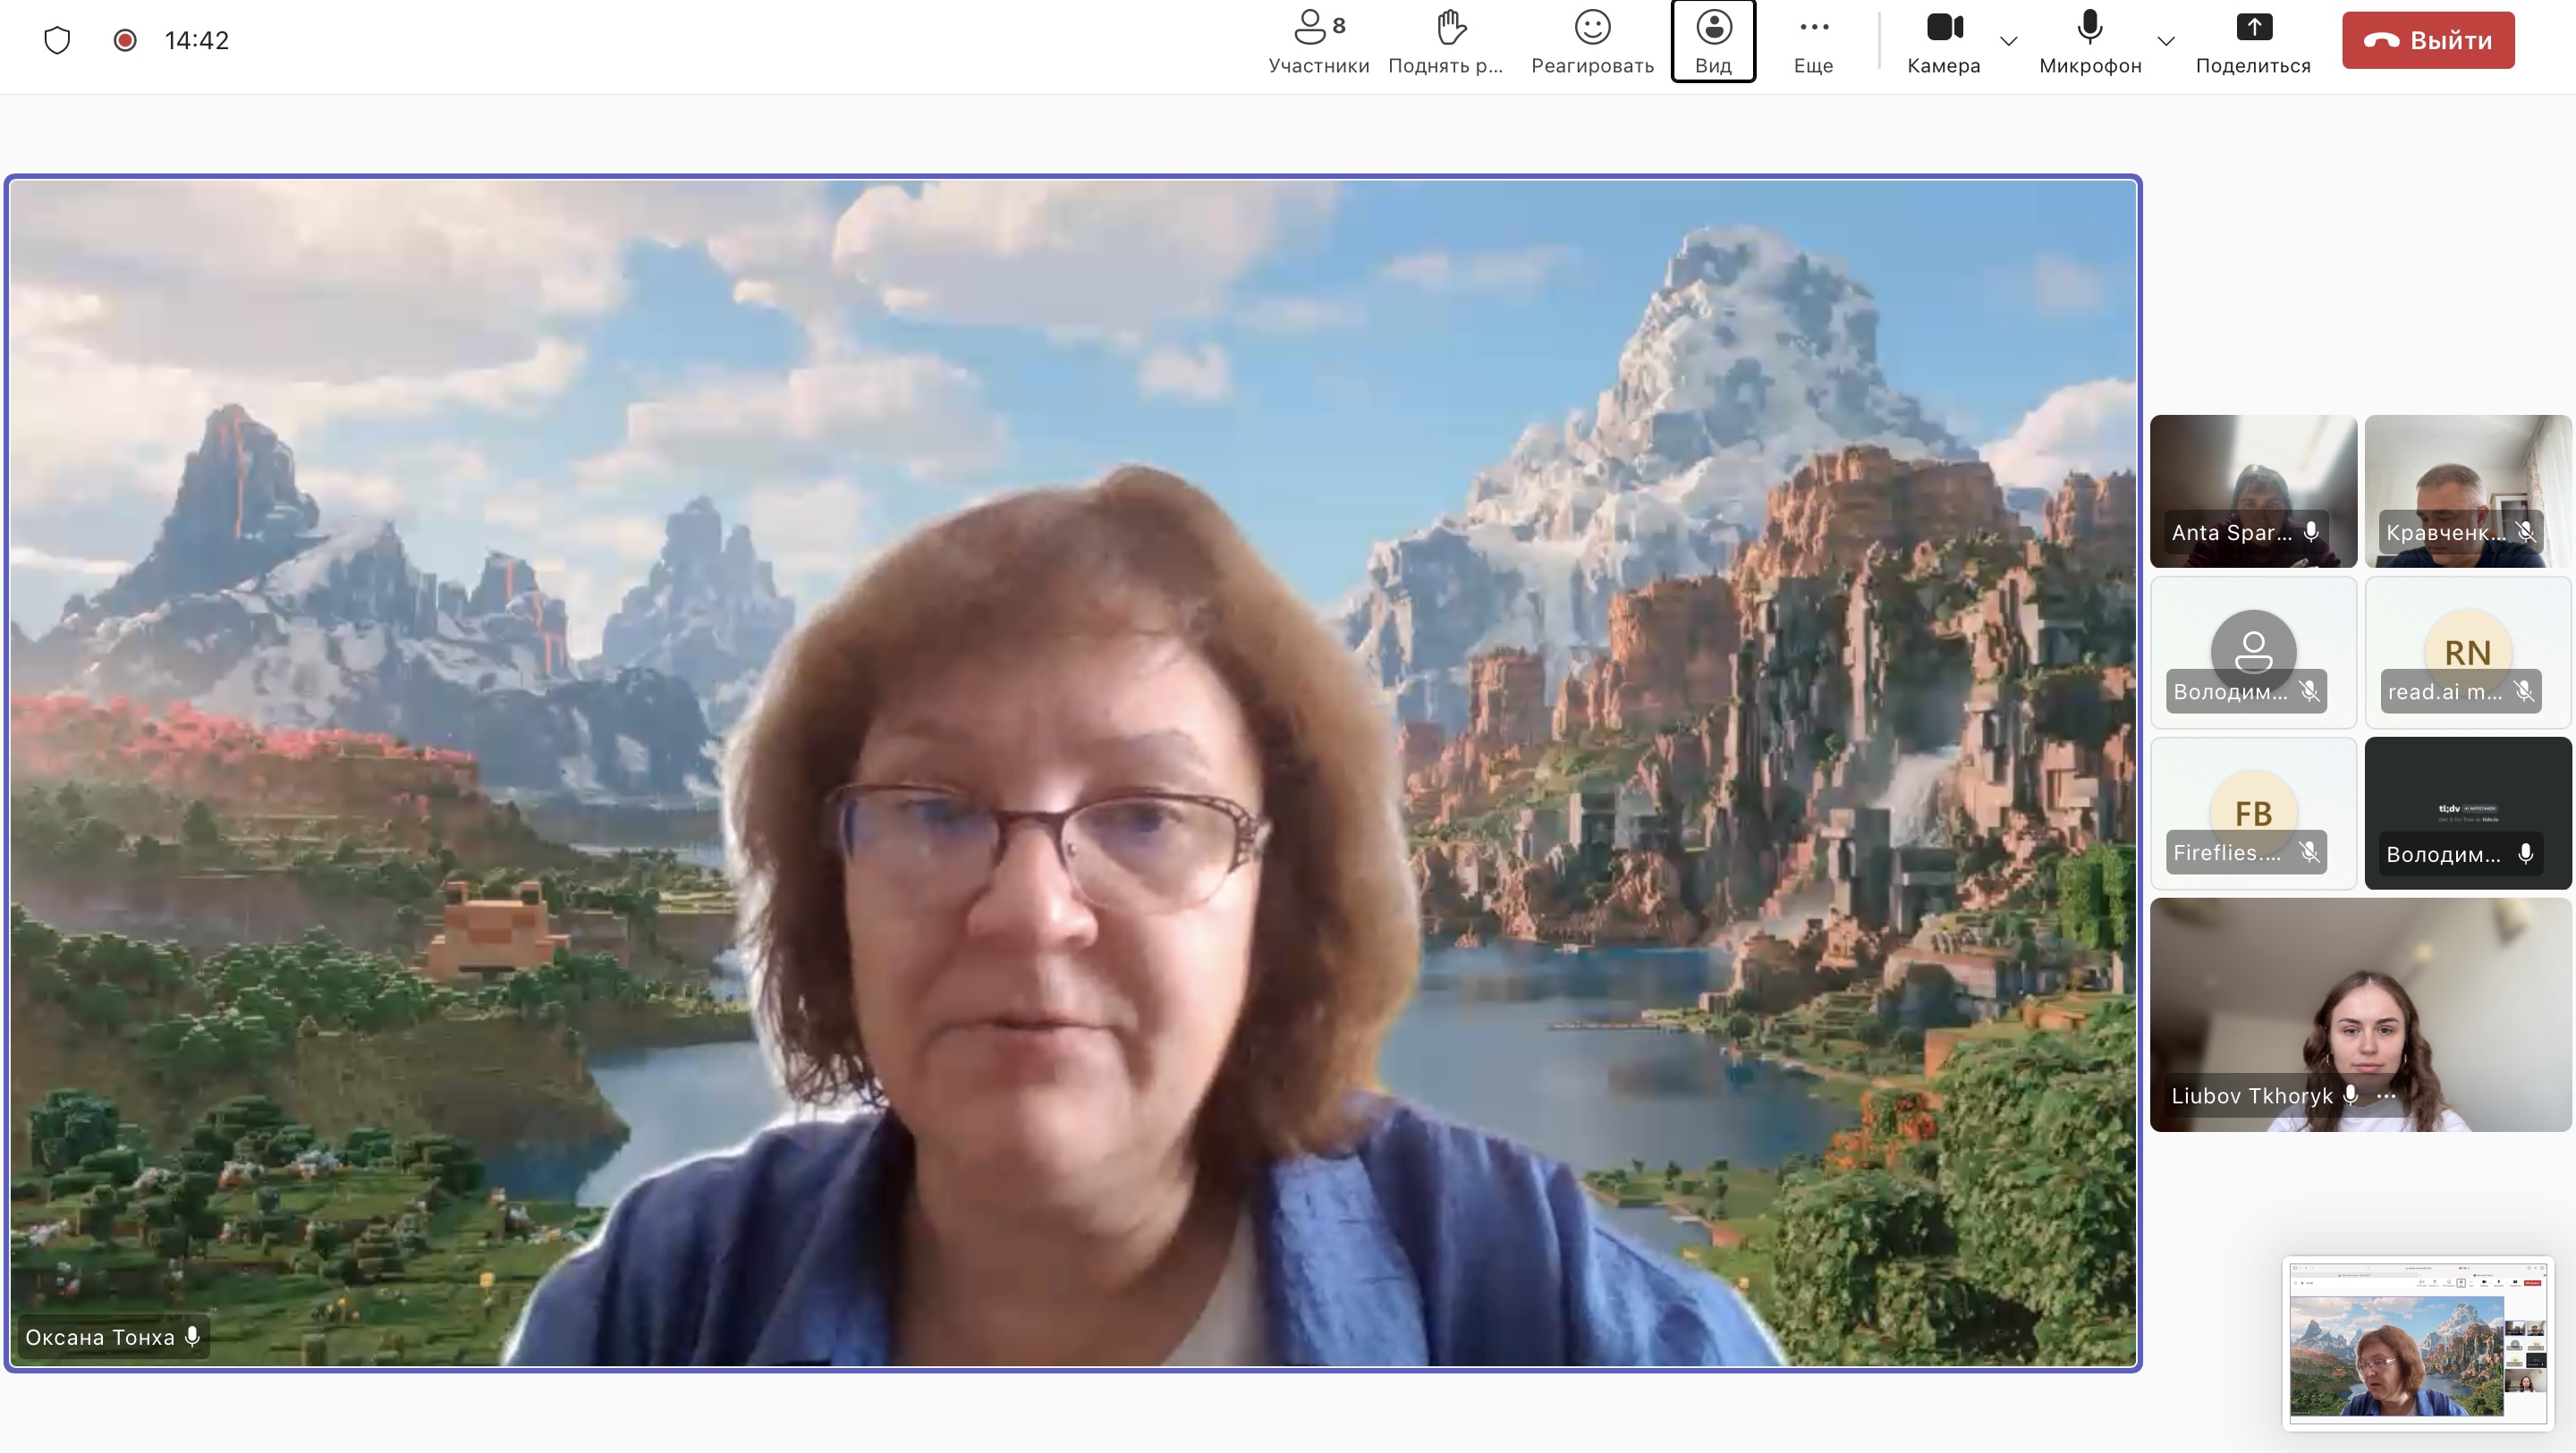Click muted mic icon on Кравченк... tile
2576x1453 pixels.
pos(2525,532)
